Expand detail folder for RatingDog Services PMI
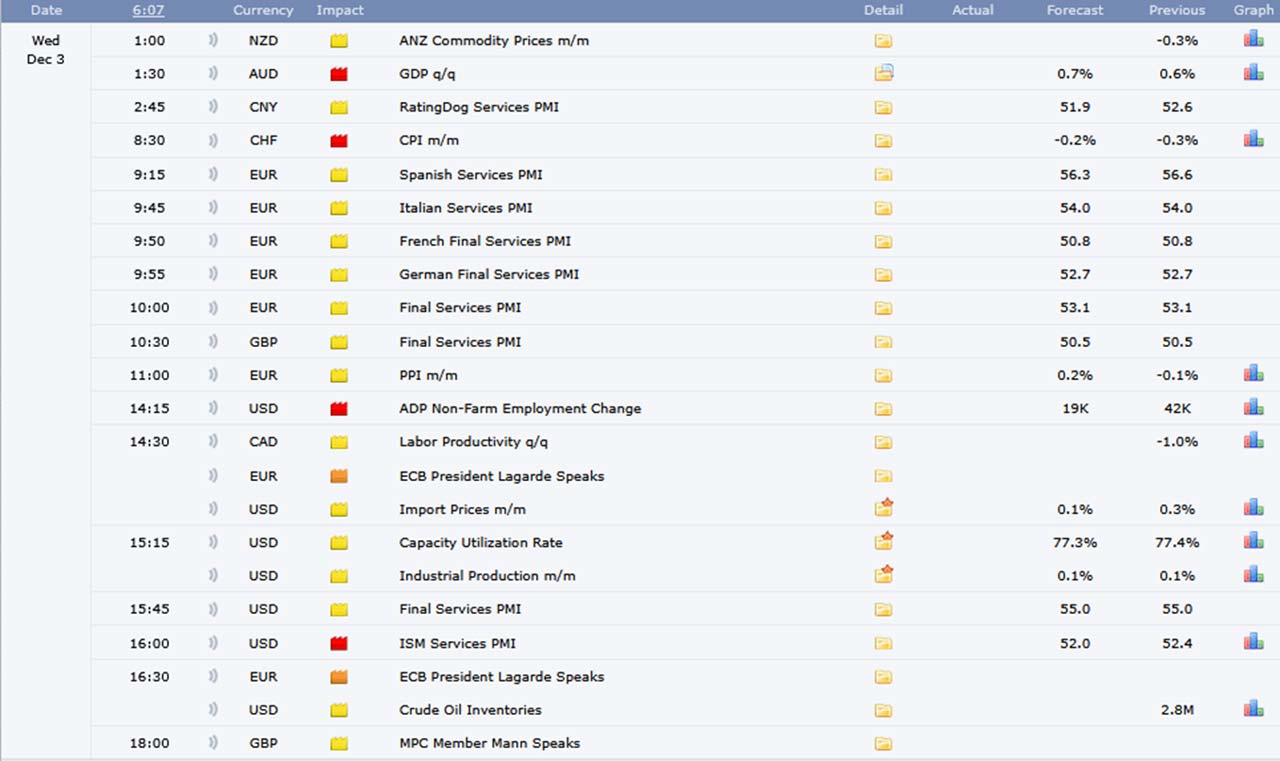This screenshot has height=761, width=1280. click(x=883, y=107)
